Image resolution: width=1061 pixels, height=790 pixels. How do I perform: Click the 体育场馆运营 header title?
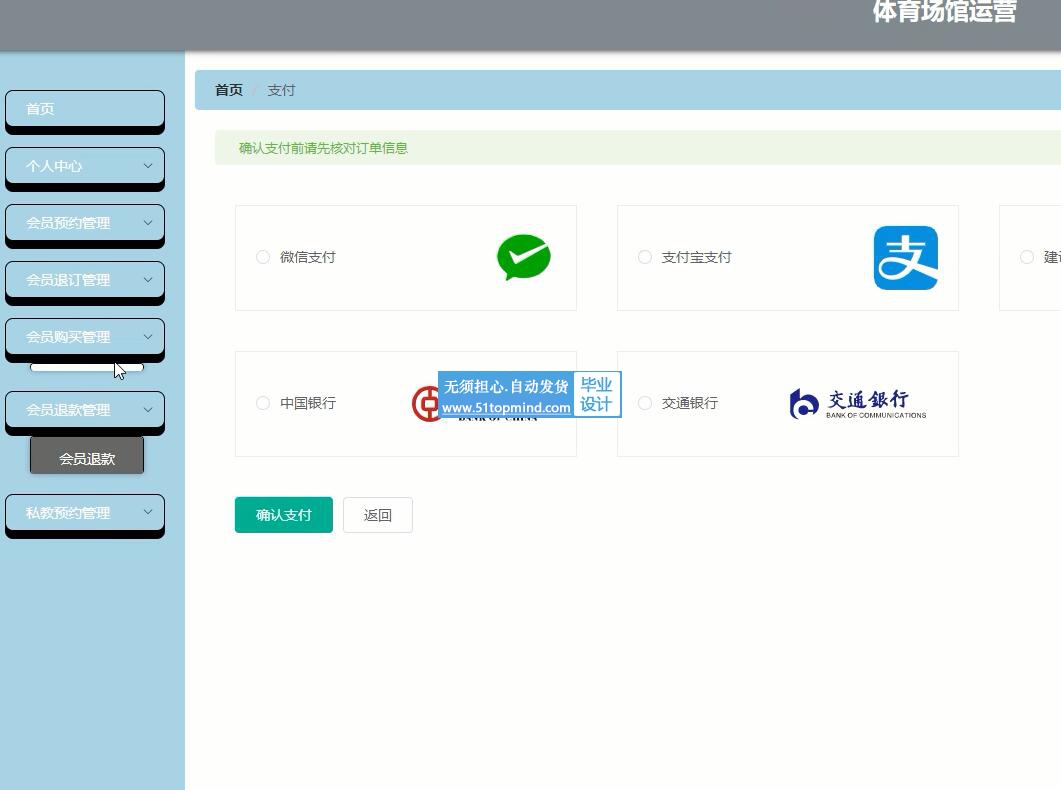[945, 11]
